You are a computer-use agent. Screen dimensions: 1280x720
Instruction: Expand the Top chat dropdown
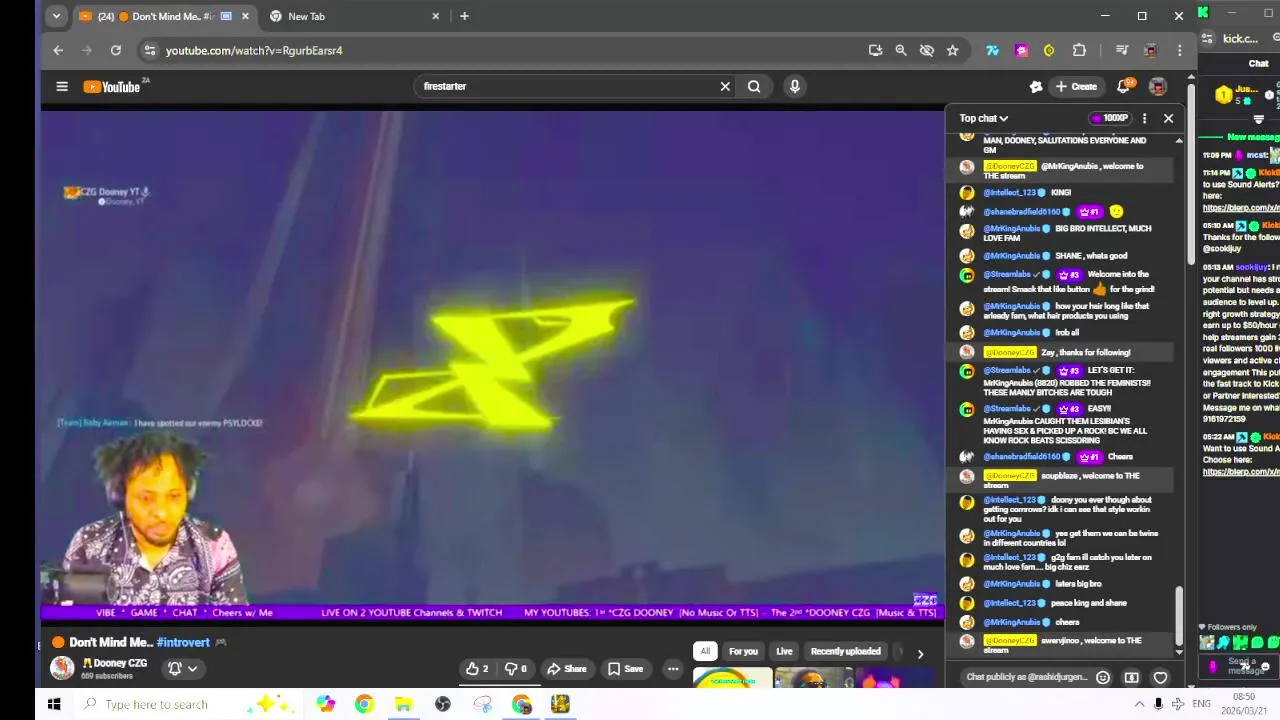point(984,118)
